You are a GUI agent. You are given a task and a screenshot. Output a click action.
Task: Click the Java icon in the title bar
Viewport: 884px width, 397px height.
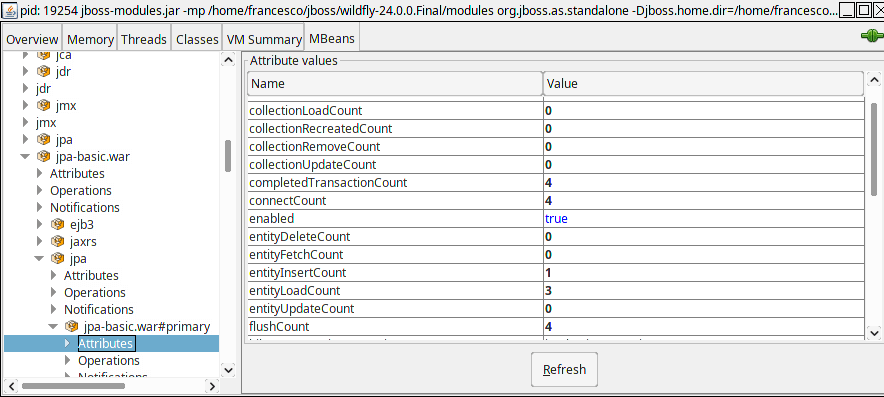pos(10,10)
